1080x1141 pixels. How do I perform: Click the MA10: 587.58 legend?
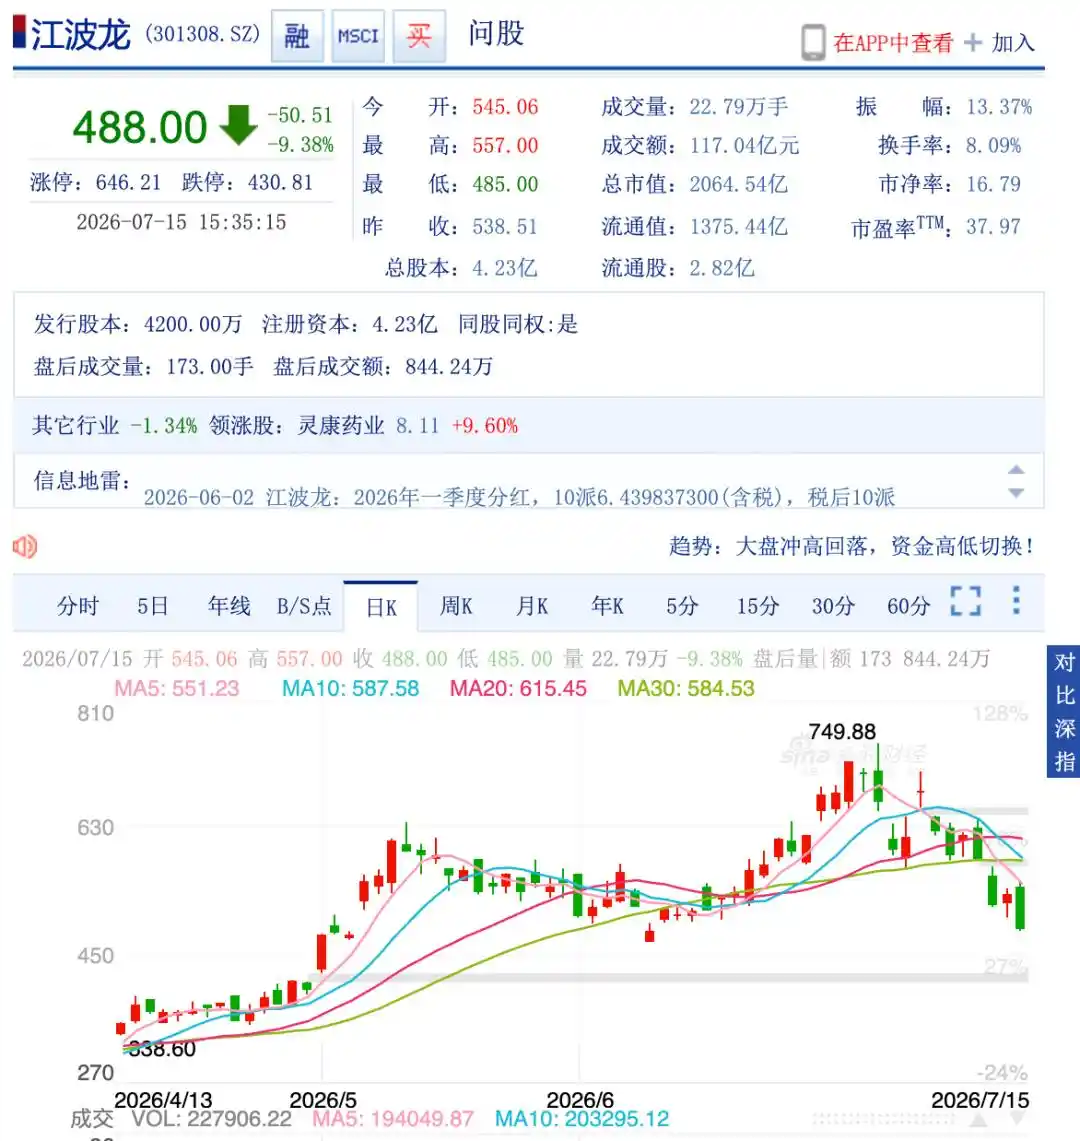coord(351,688)
